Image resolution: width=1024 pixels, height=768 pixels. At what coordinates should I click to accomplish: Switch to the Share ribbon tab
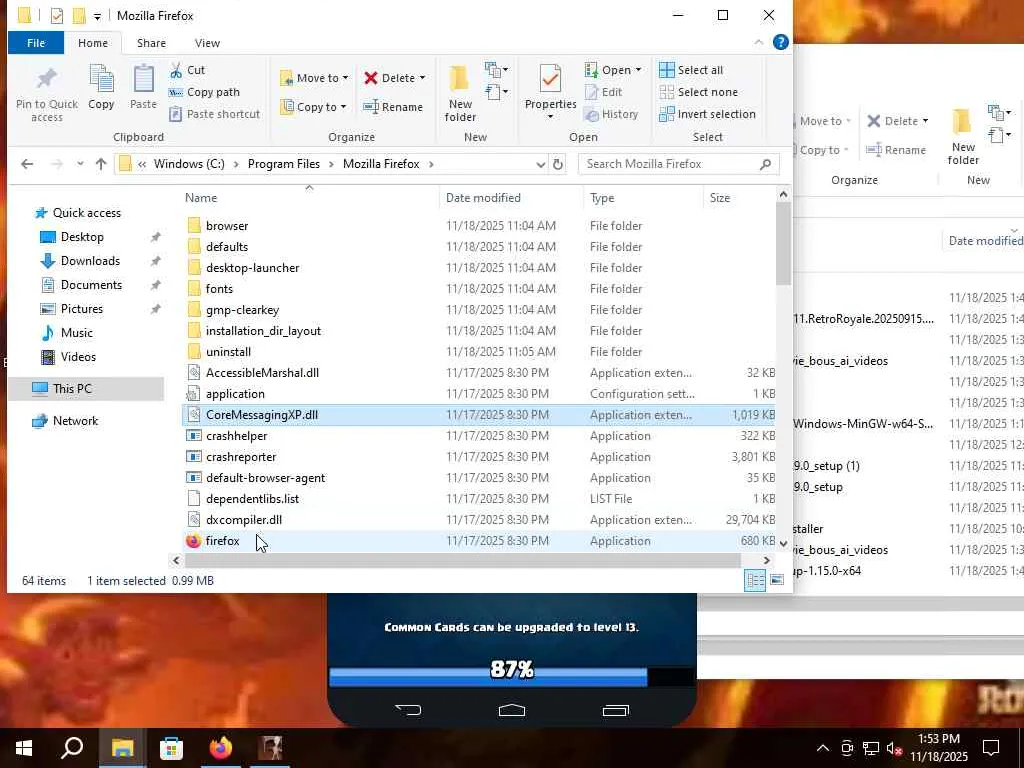[x=151, y=42]
